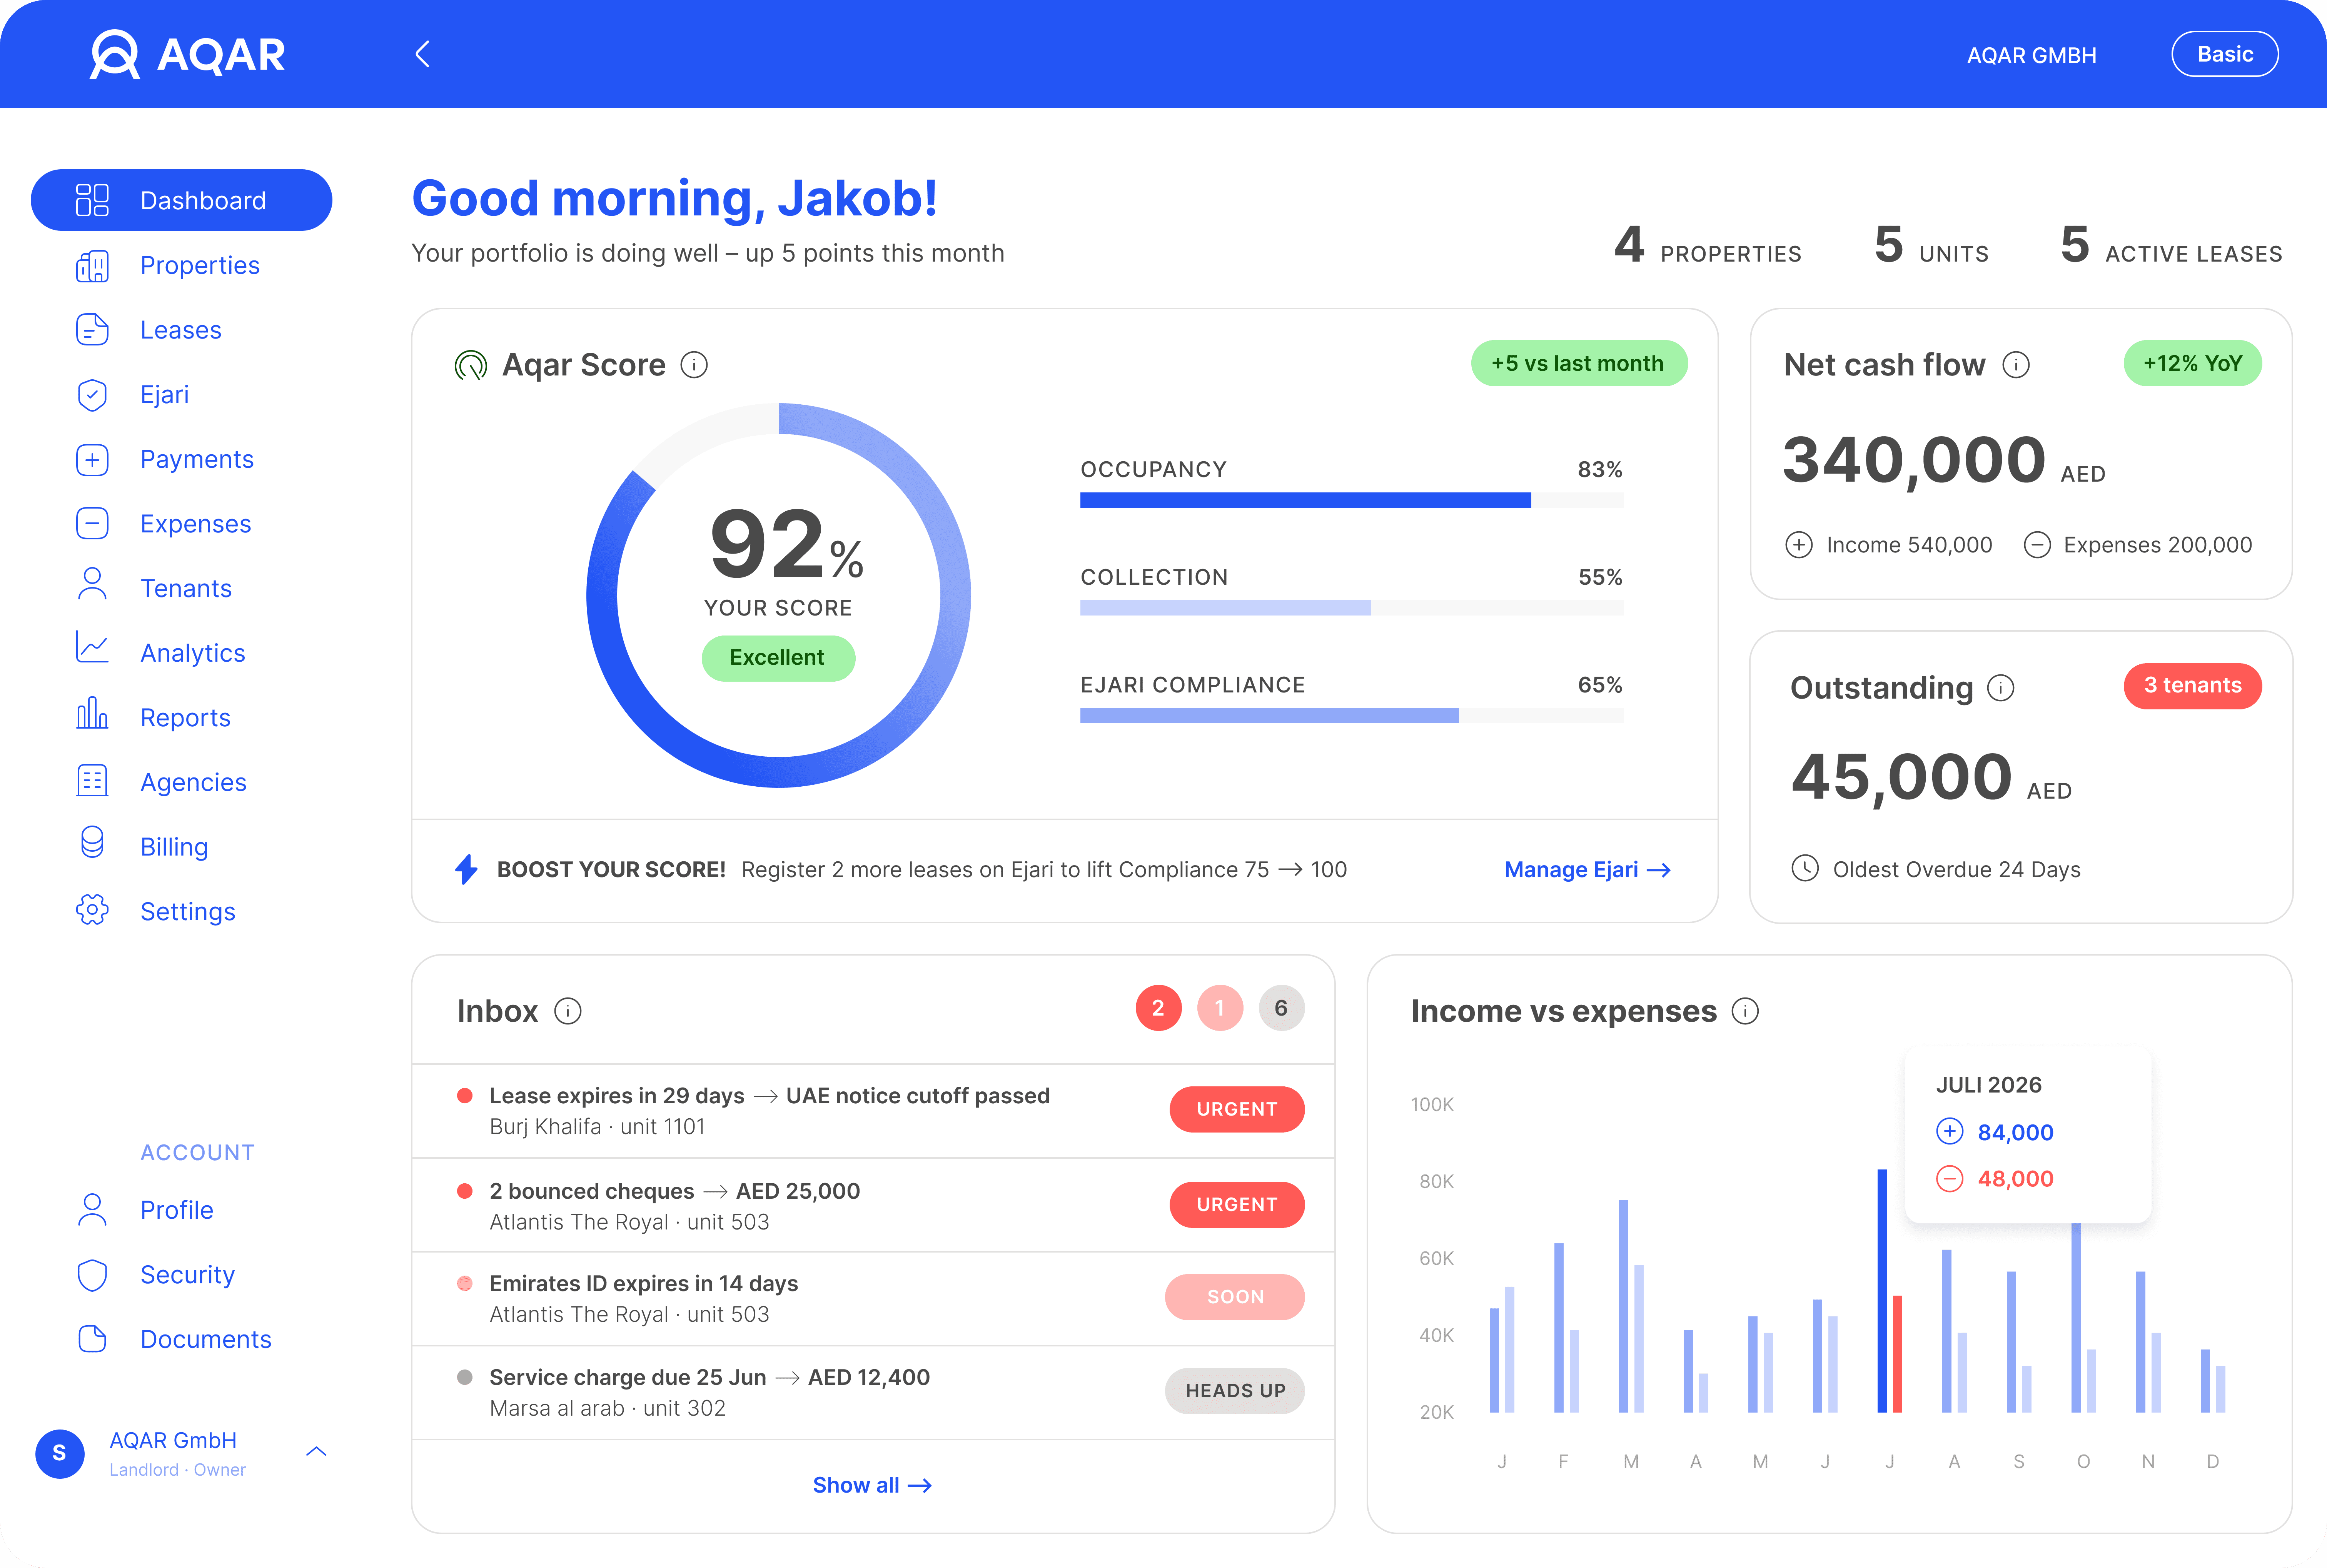Expand the AQAR GmbH account switcher chevron
This screenshot has width=2327, height=1568.
(x=316, y=1451)
